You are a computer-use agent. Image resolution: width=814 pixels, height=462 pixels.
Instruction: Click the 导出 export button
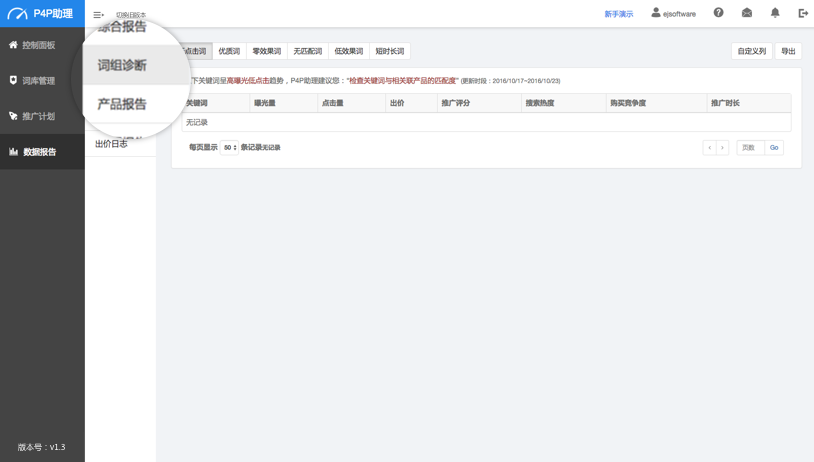tap(788, 51)
